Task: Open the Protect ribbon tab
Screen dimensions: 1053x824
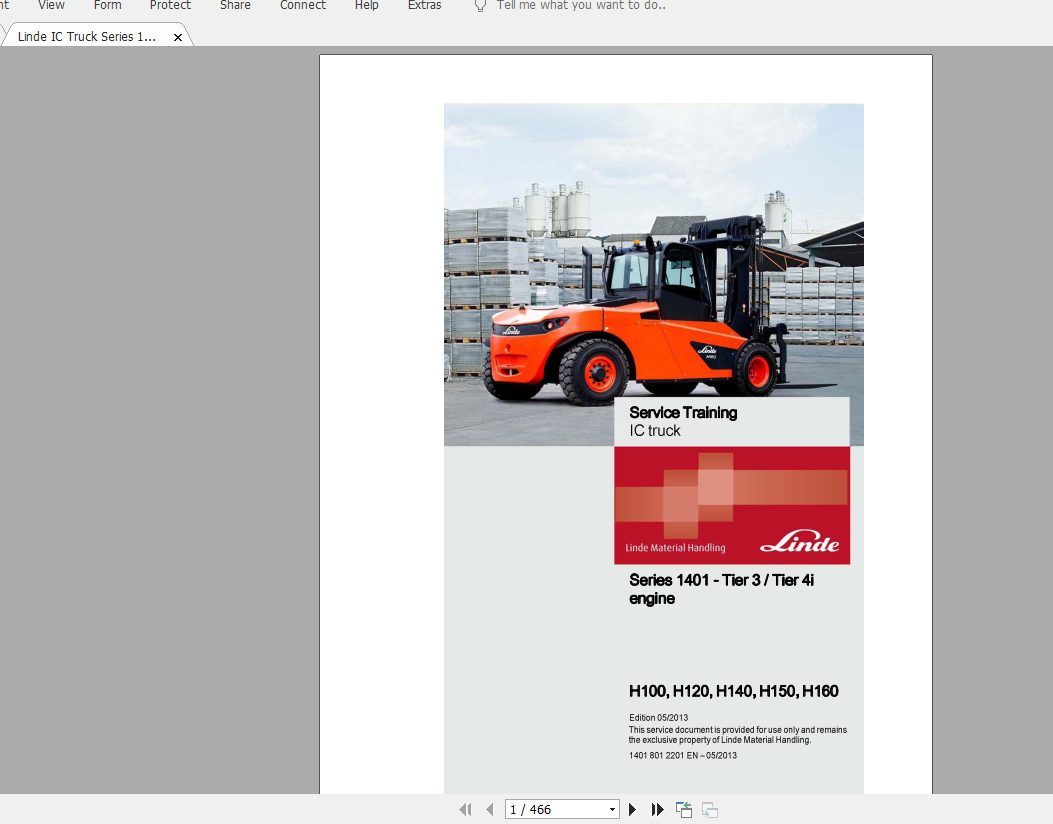Action: click(x=170, y=5)
